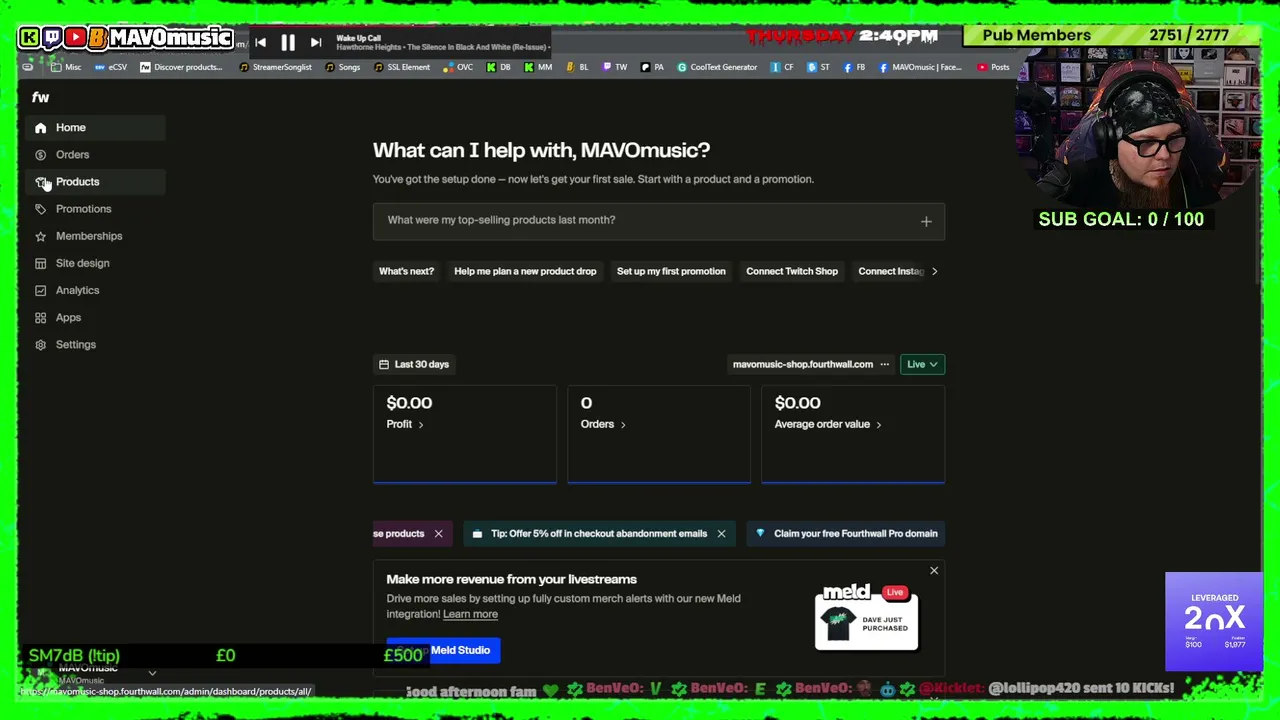Click the diamond icon on Pro domain tip
The image size is (1280, 720).
pos(760,533)
